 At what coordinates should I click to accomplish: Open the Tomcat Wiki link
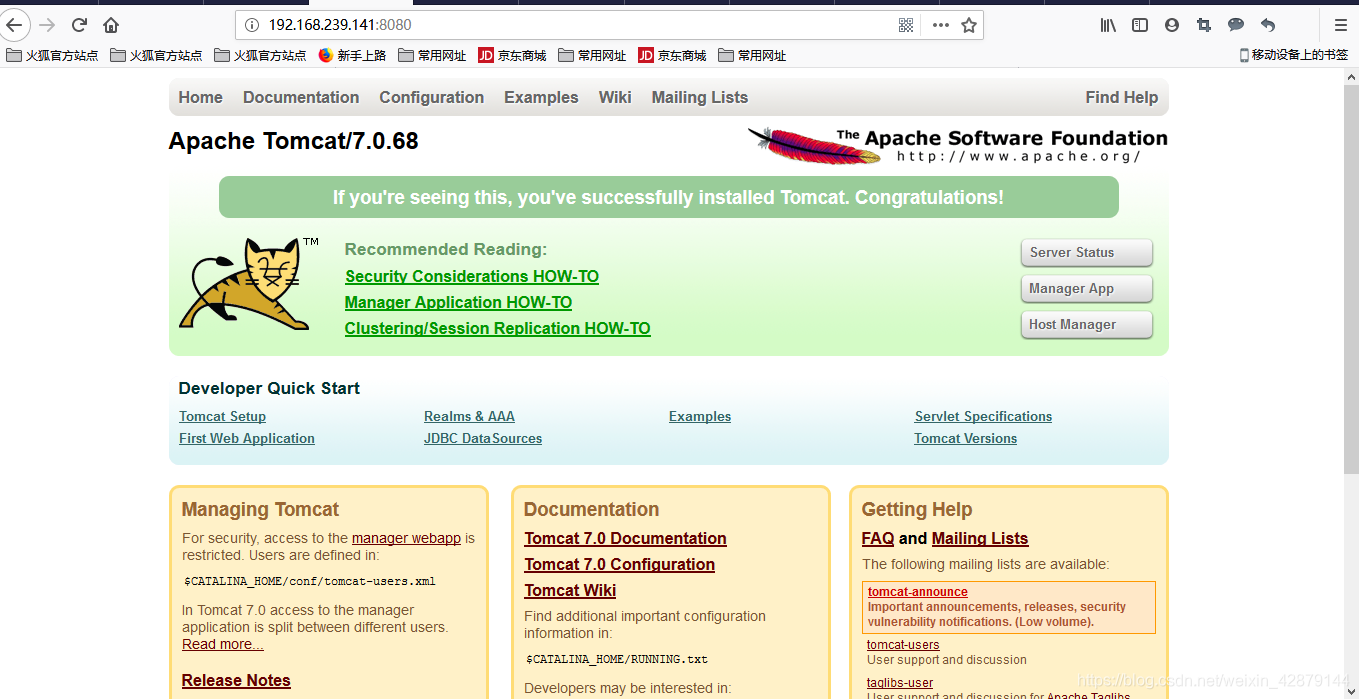570,590
